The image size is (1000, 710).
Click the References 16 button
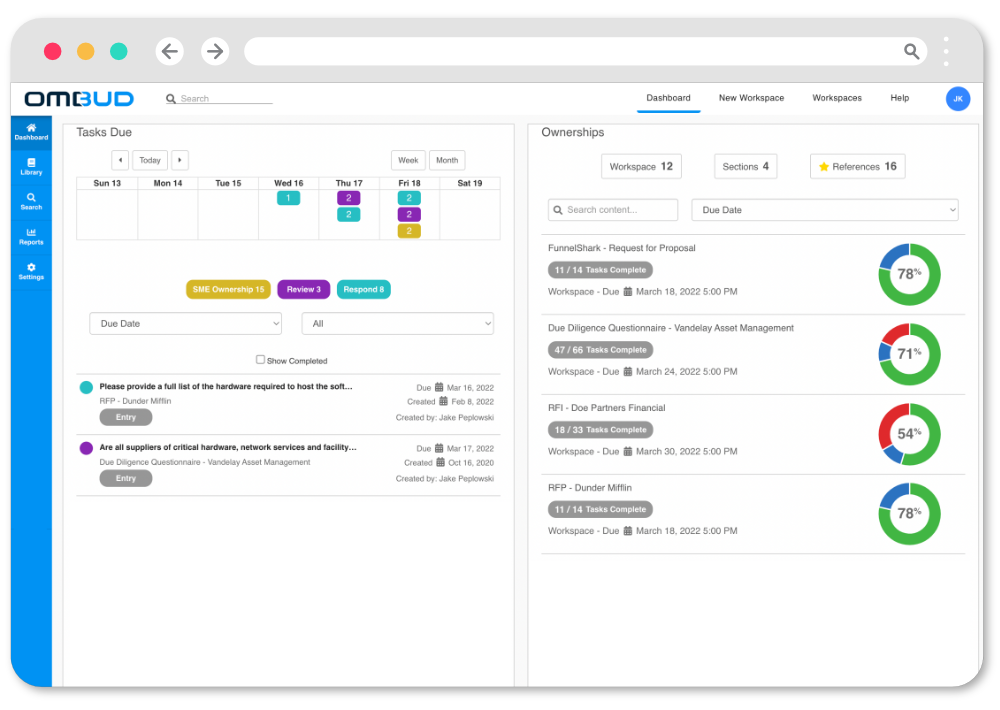click(x=857, y=167)
